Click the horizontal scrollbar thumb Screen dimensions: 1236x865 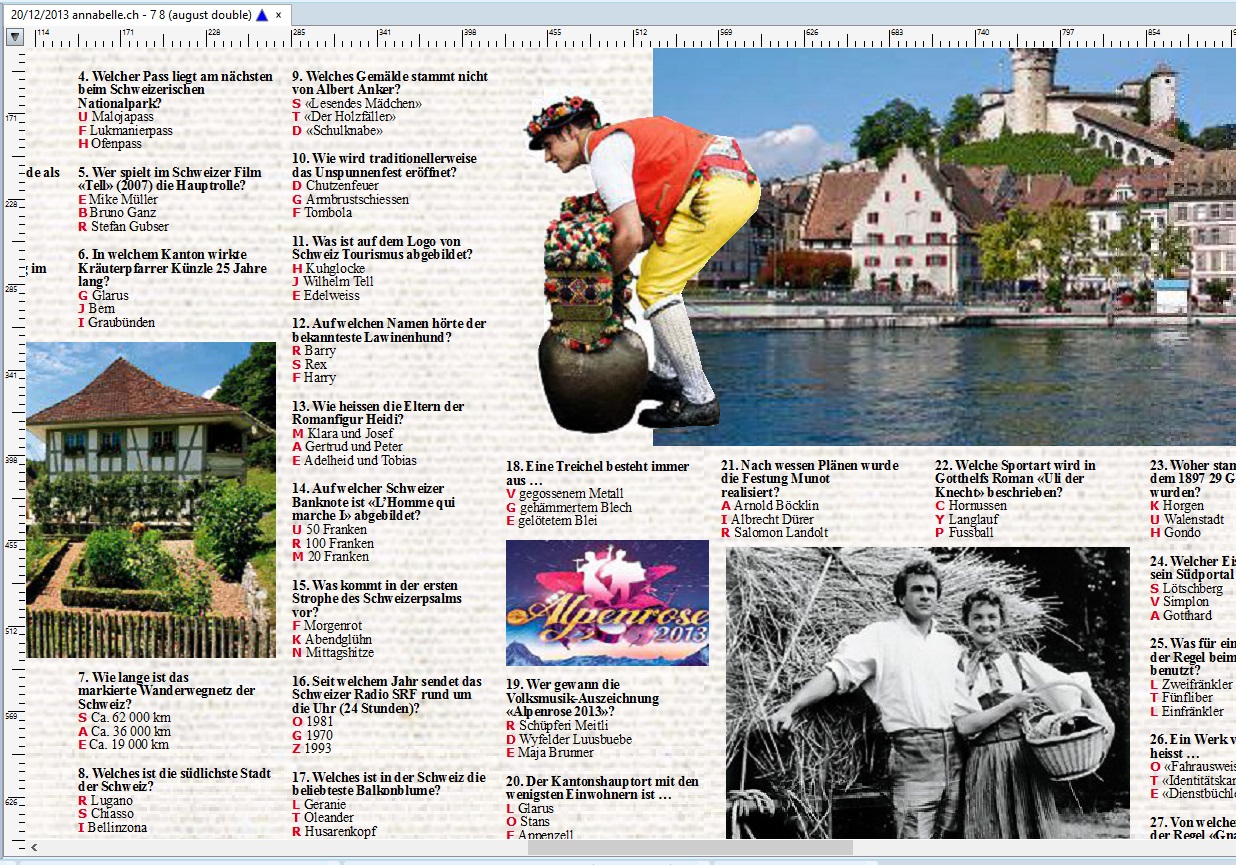coord(690,847)
